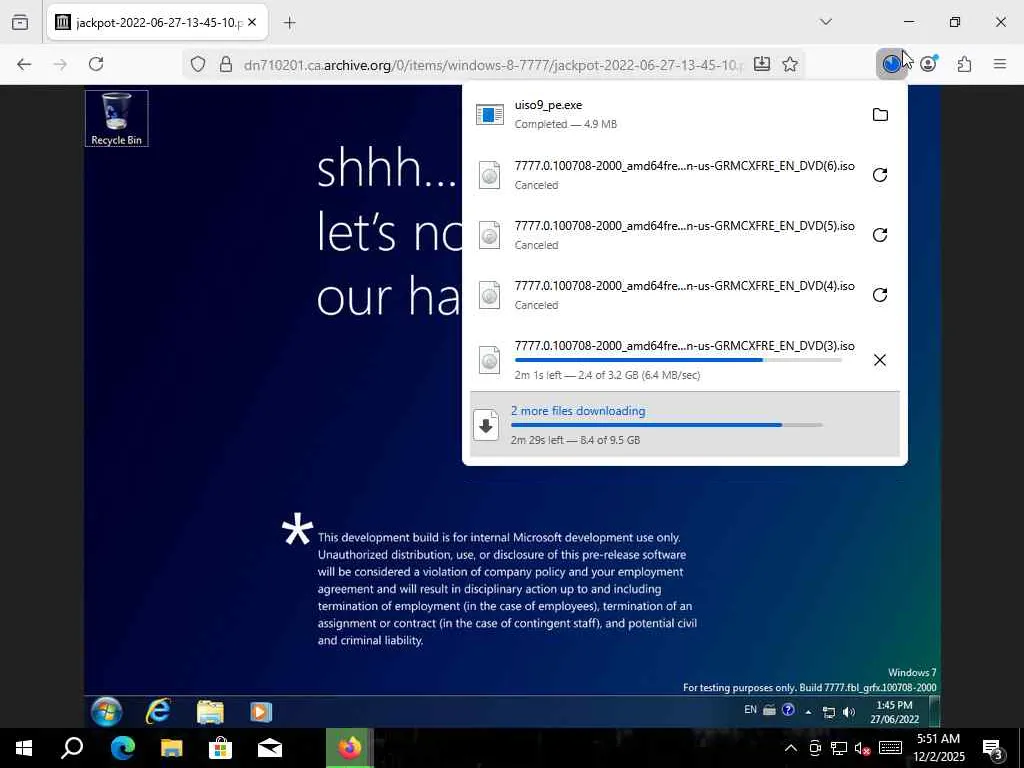Click the Recycle Bin in the image
The height and width of the screenshot is (768, 1024).
[116, 118]
